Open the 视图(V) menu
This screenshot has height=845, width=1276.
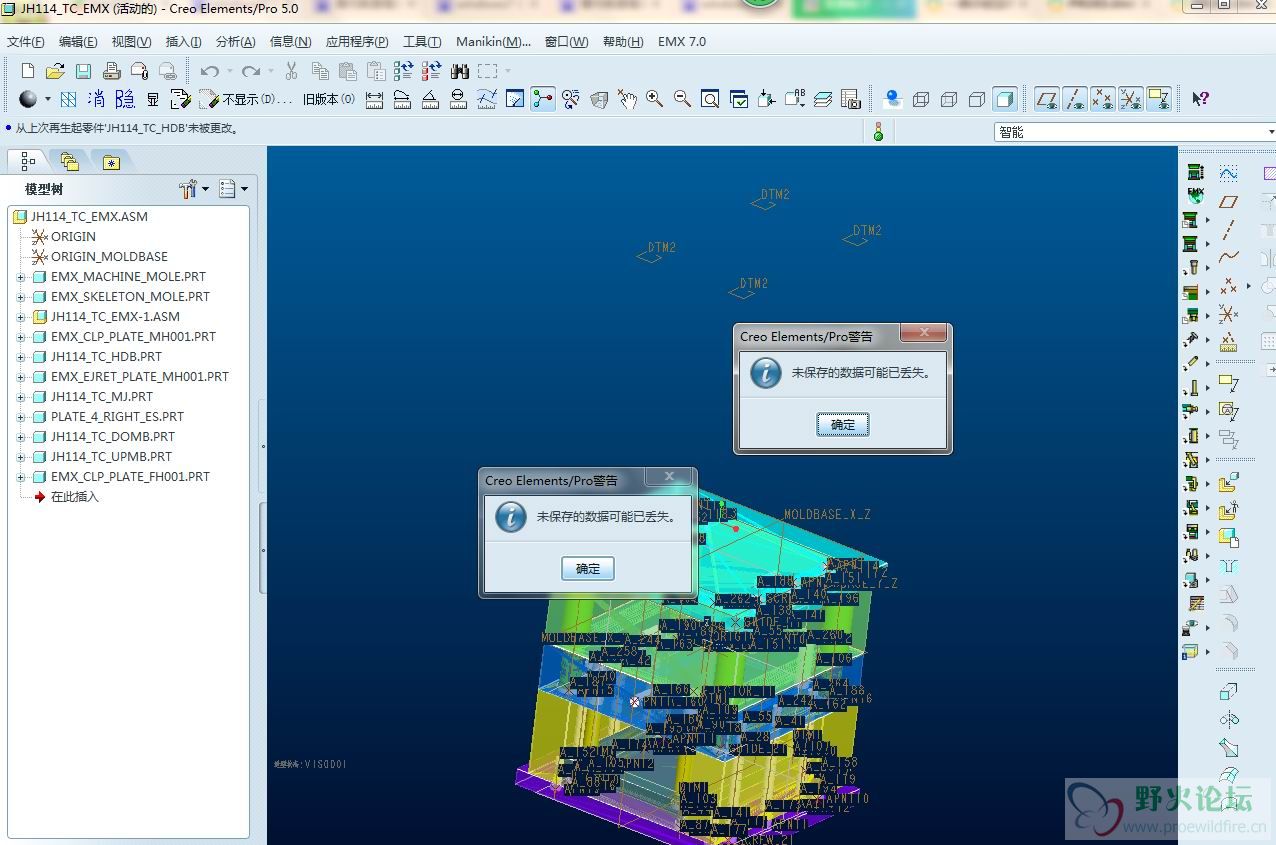tap(131, 42)
